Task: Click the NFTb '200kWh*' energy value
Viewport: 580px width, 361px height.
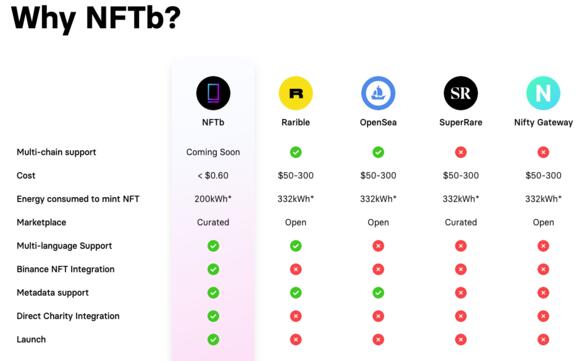Action: coord(213,199)
